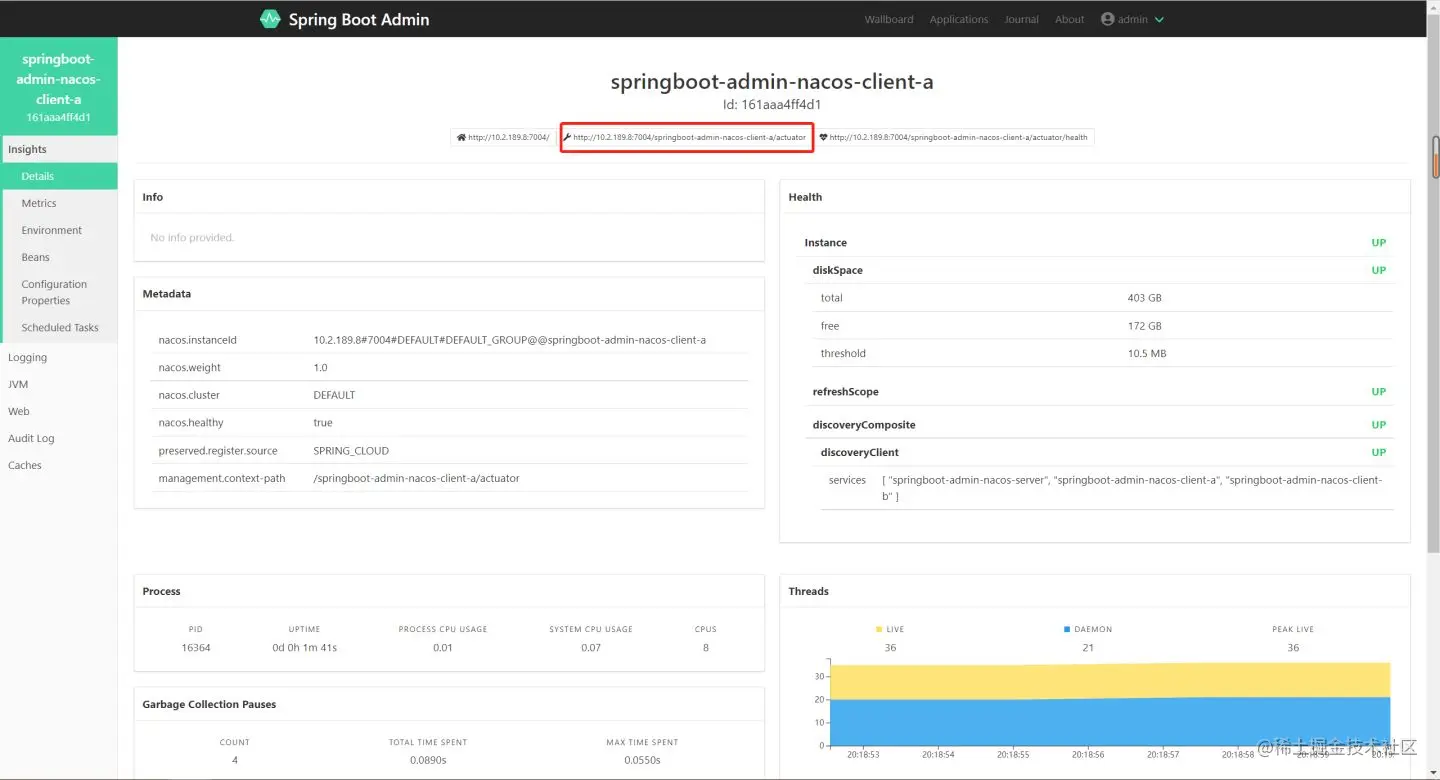The height and width of the screenshot is (780, 1440).
Task: Expand JVM in the sidebar
Action: coord(59,384)
